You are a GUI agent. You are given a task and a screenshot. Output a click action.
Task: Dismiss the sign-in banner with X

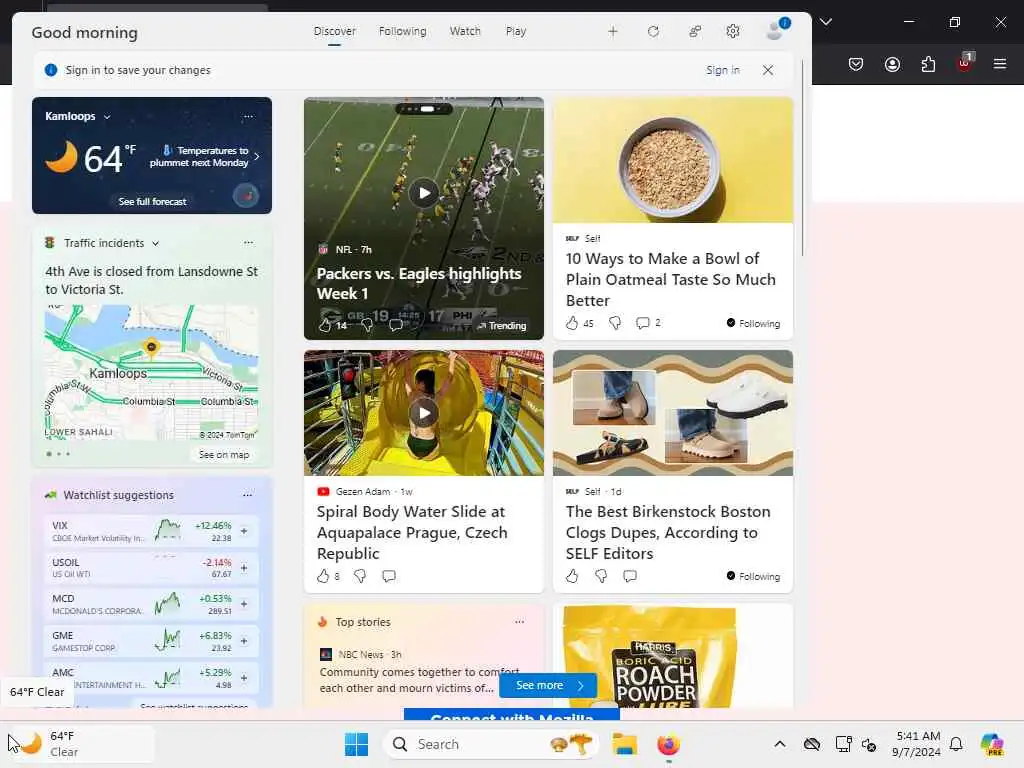click(768, 70)
